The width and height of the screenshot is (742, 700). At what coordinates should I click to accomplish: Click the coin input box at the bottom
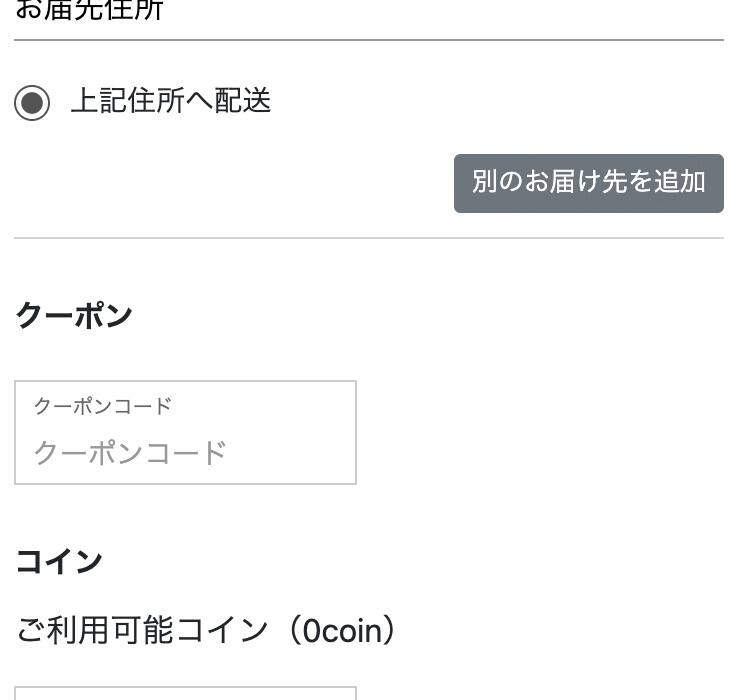(x=185, y=693)
